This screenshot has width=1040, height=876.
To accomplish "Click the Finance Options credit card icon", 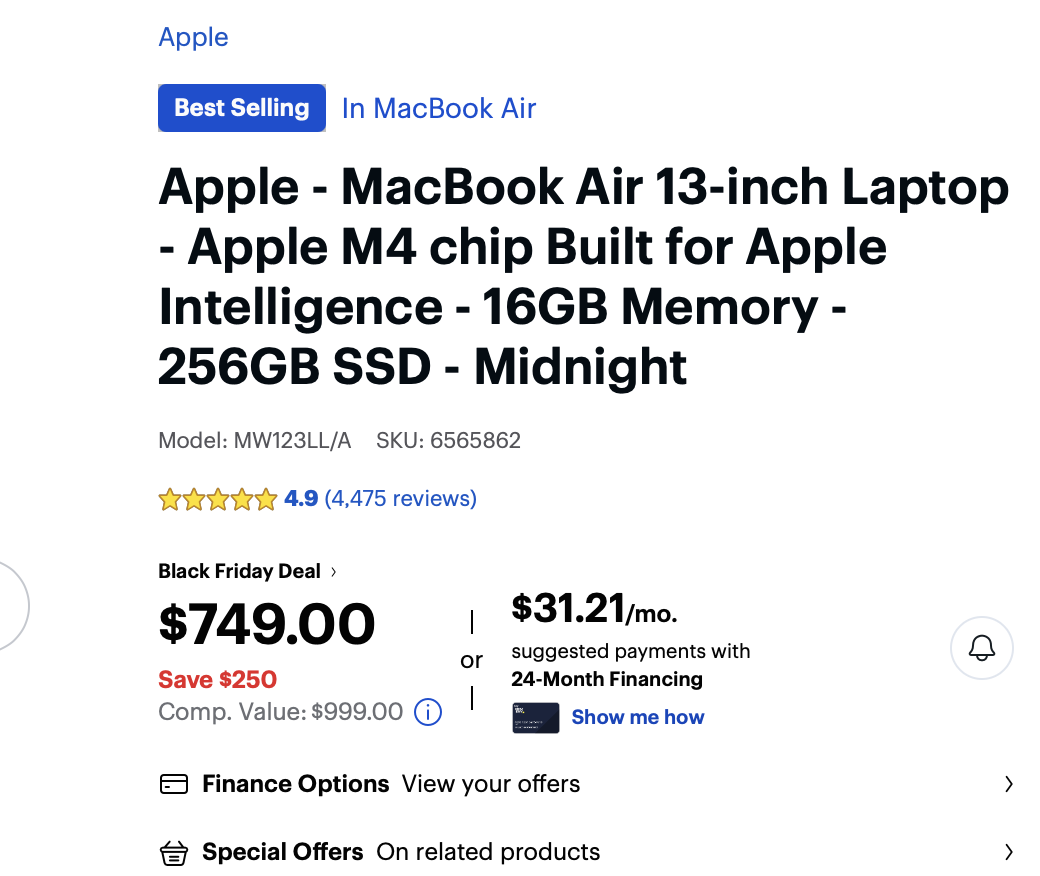I will tap(174, 784).
